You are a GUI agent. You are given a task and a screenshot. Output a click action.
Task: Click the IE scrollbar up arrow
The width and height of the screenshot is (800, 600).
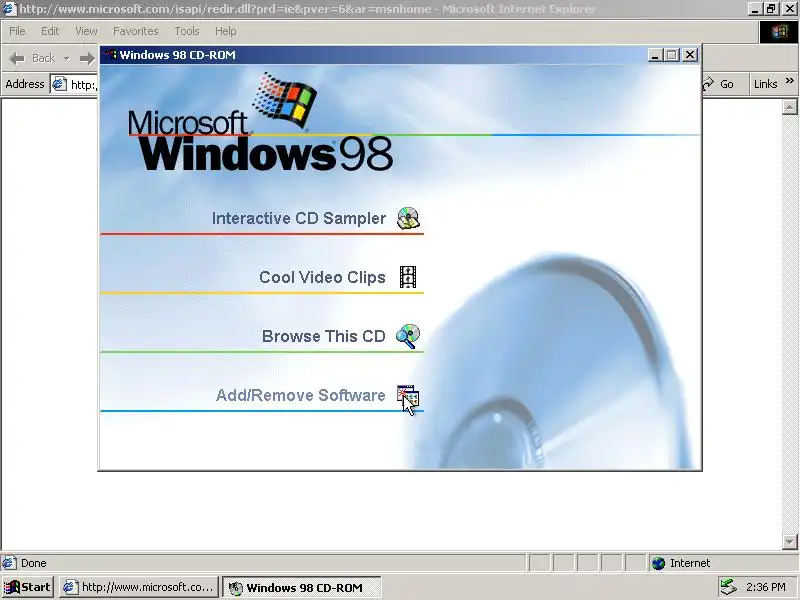coord(789,107)
